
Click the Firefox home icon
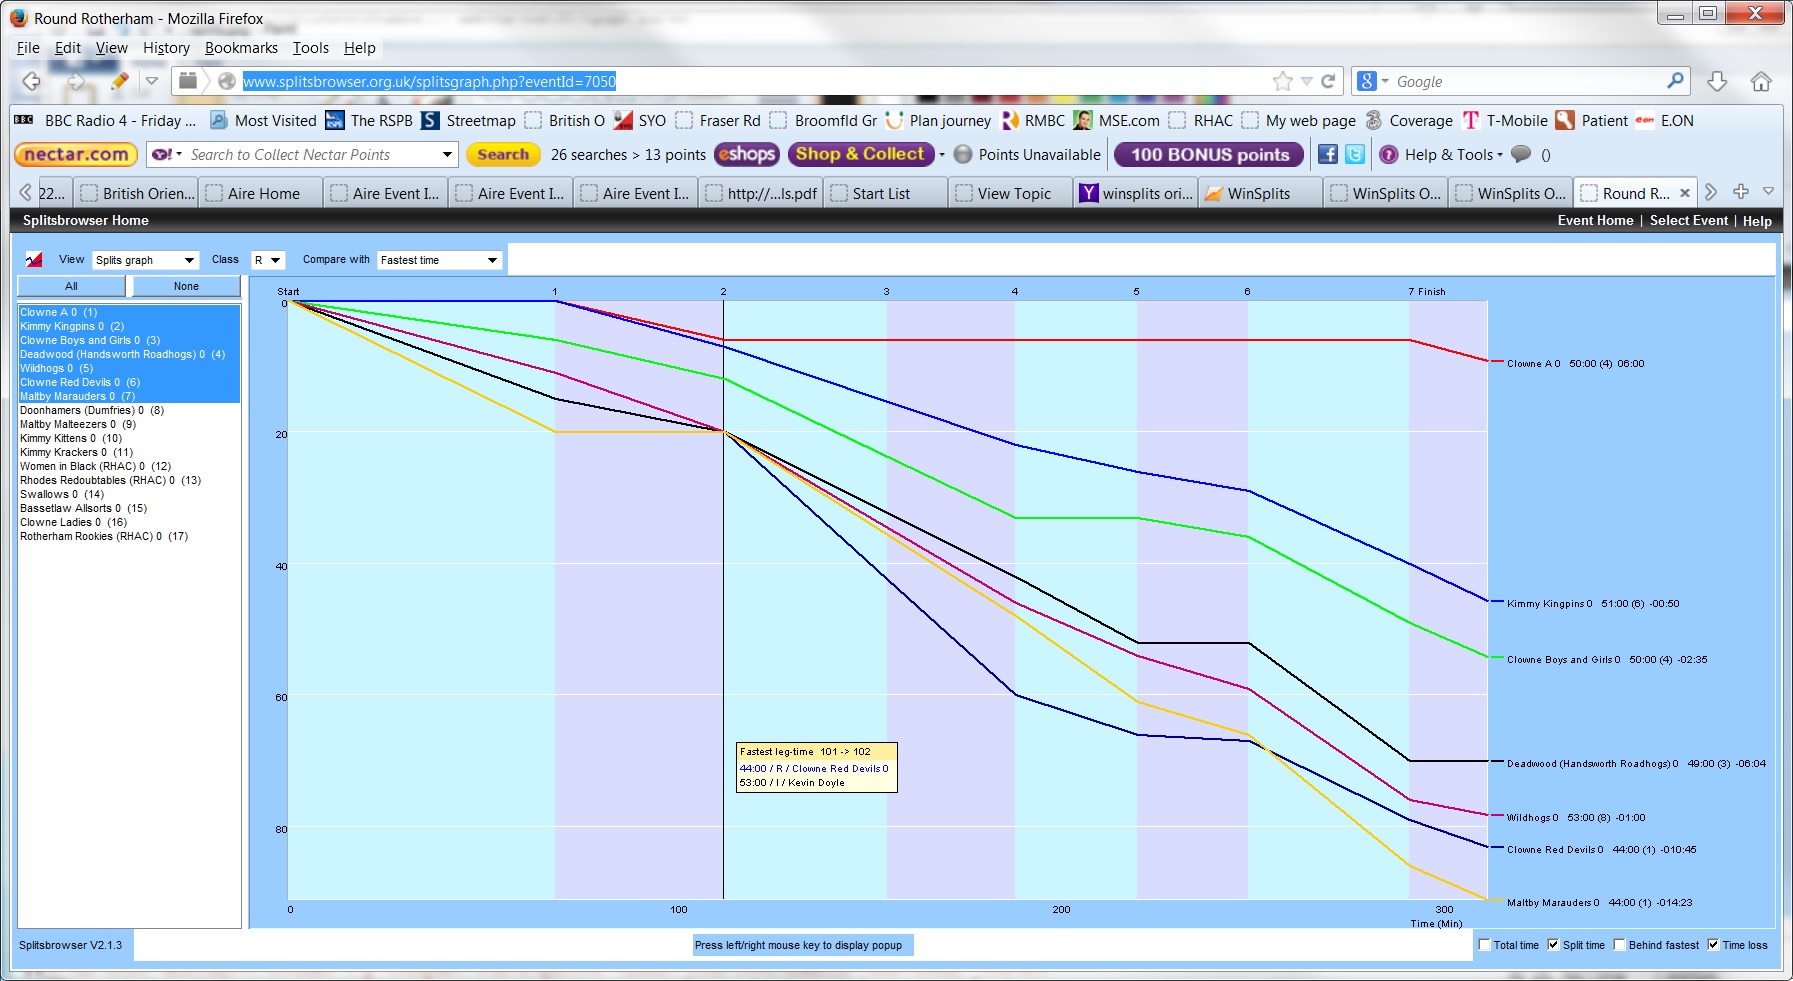click(1761, 82)
